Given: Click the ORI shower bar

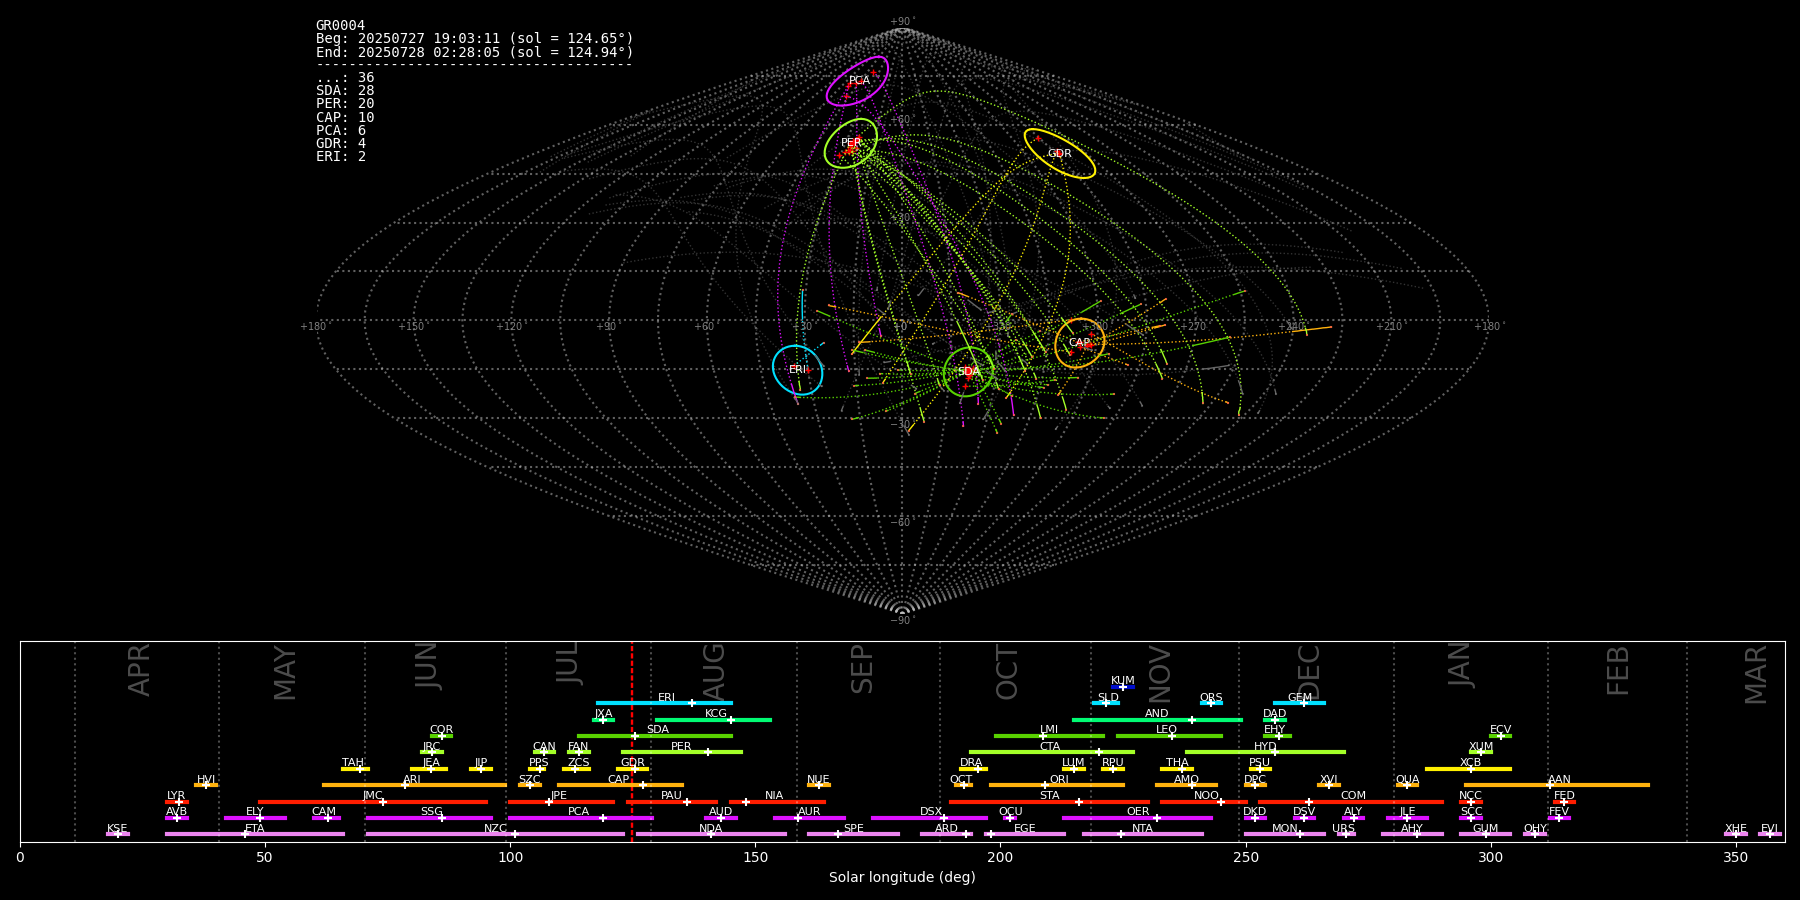Looking at the screenshot, I should [x=1057, y=785].
